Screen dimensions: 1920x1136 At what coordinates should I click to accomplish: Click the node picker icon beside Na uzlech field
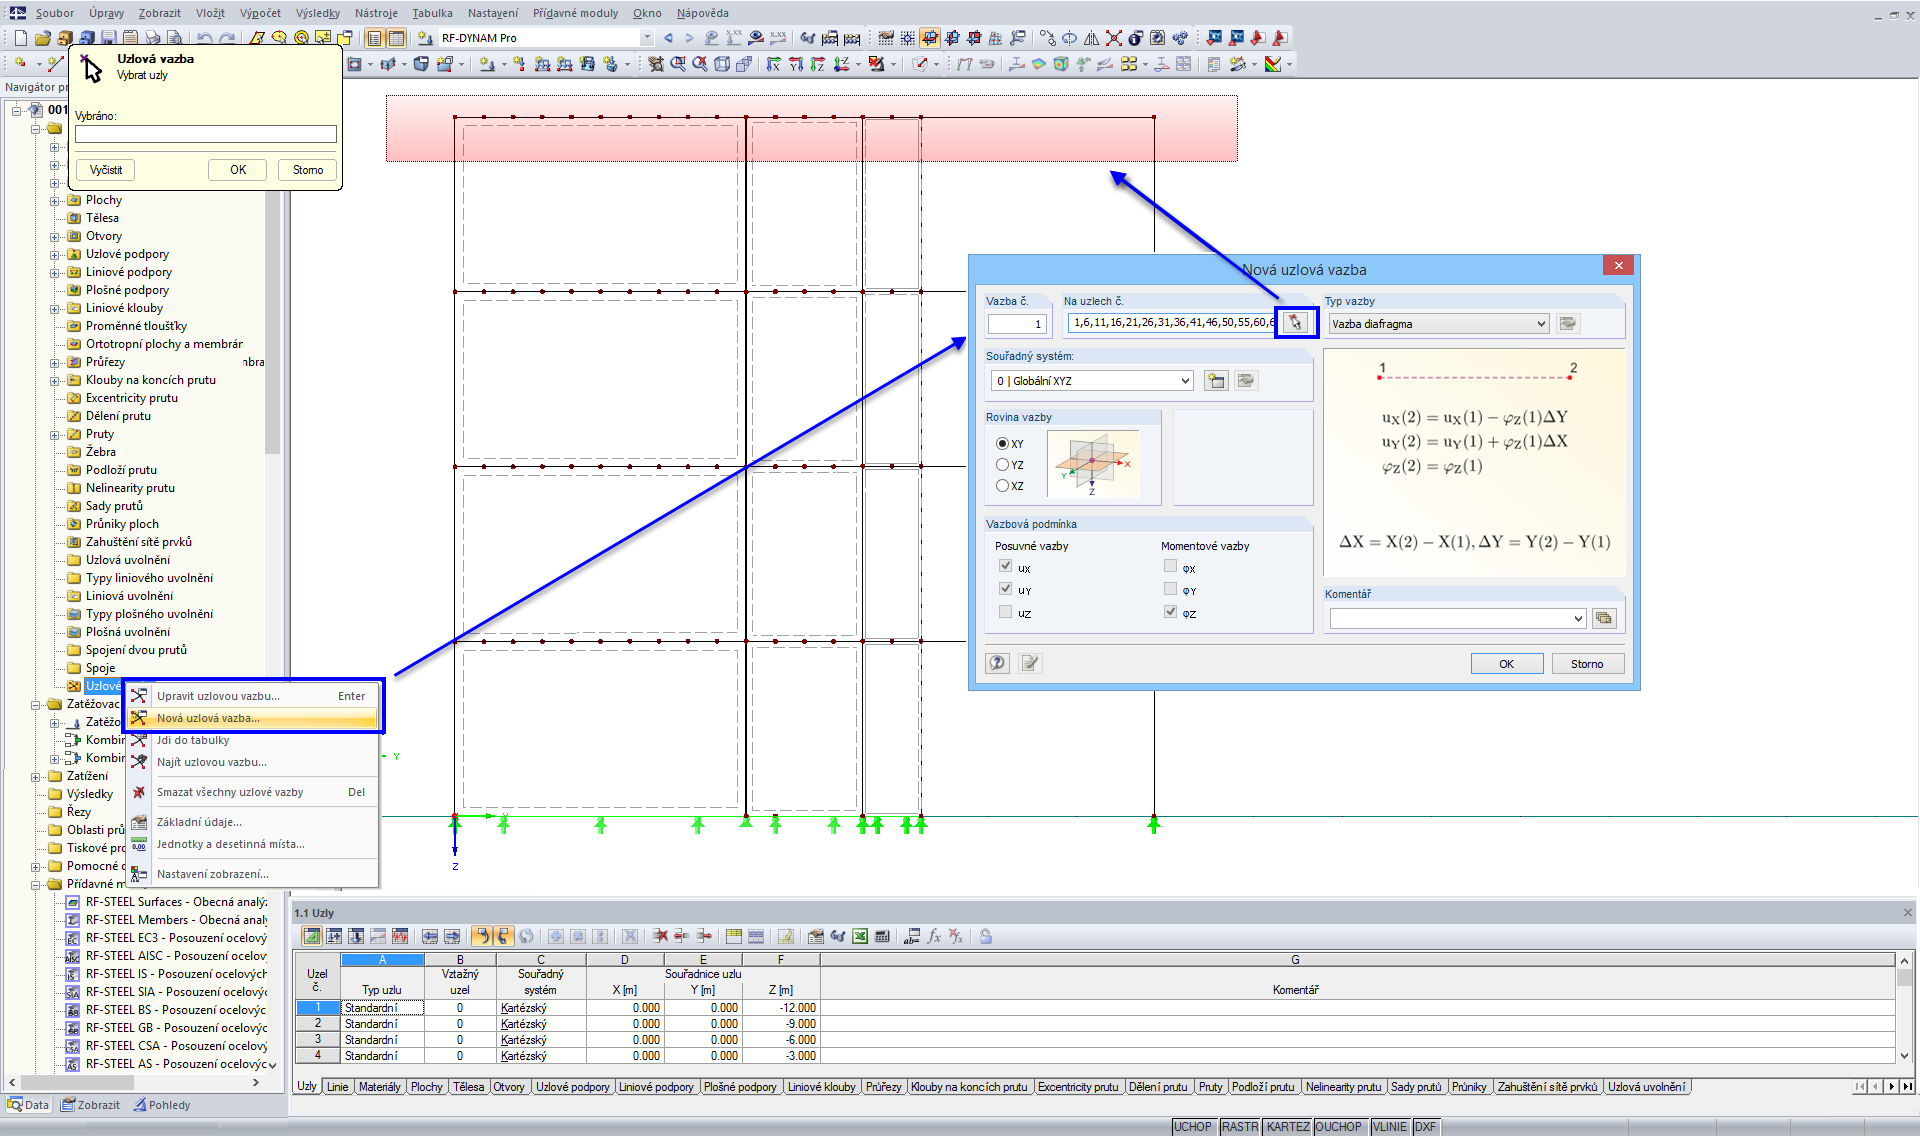[x=1296, y=322]
